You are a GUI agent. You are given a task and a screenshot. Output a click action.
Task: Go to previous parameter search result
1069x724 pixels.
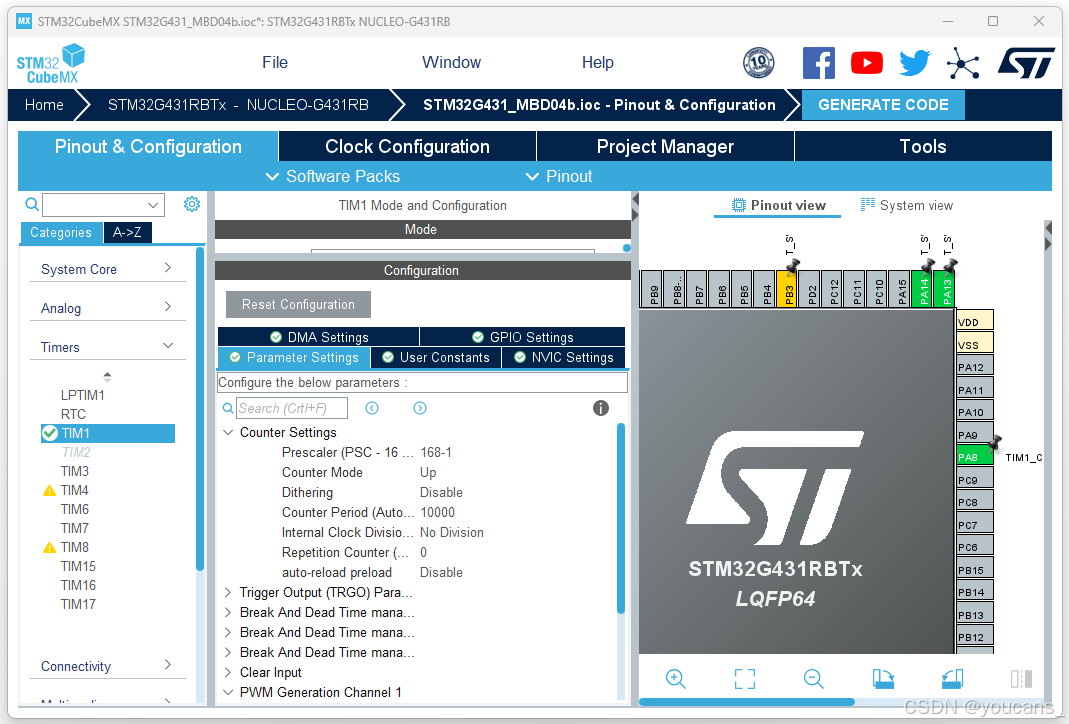click(x=372, y=408)
